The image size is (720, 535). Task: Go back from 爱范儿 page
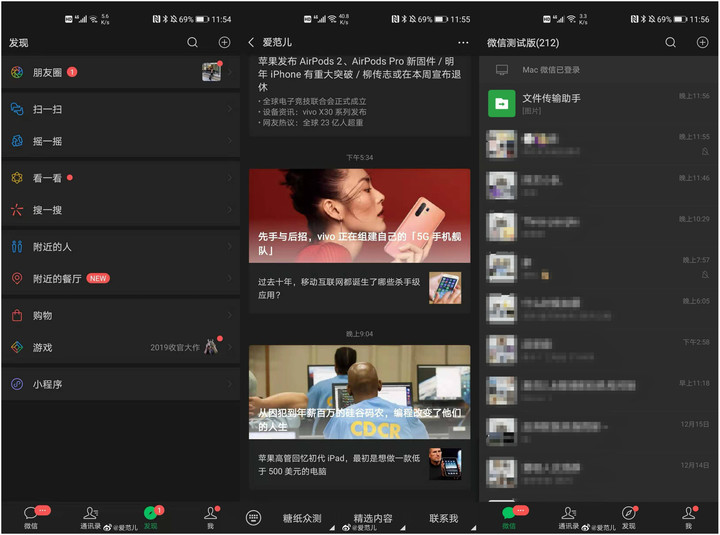coord(251,43)
